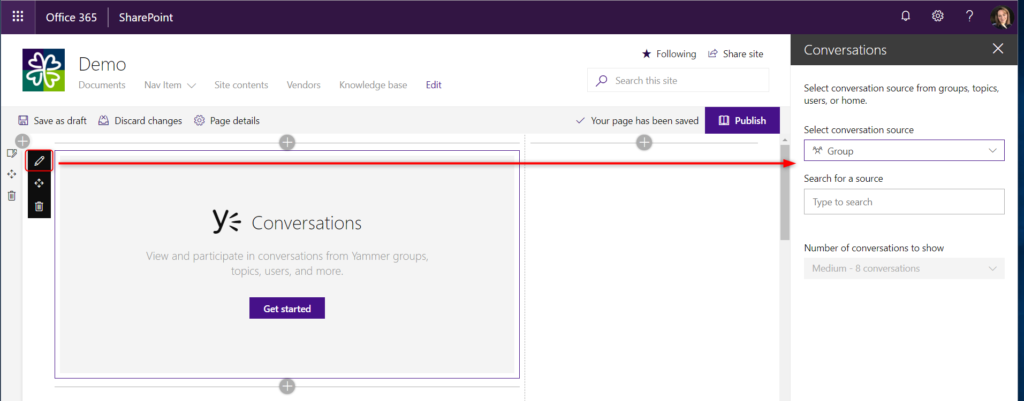Open the help question mark

tap(970, 17)
